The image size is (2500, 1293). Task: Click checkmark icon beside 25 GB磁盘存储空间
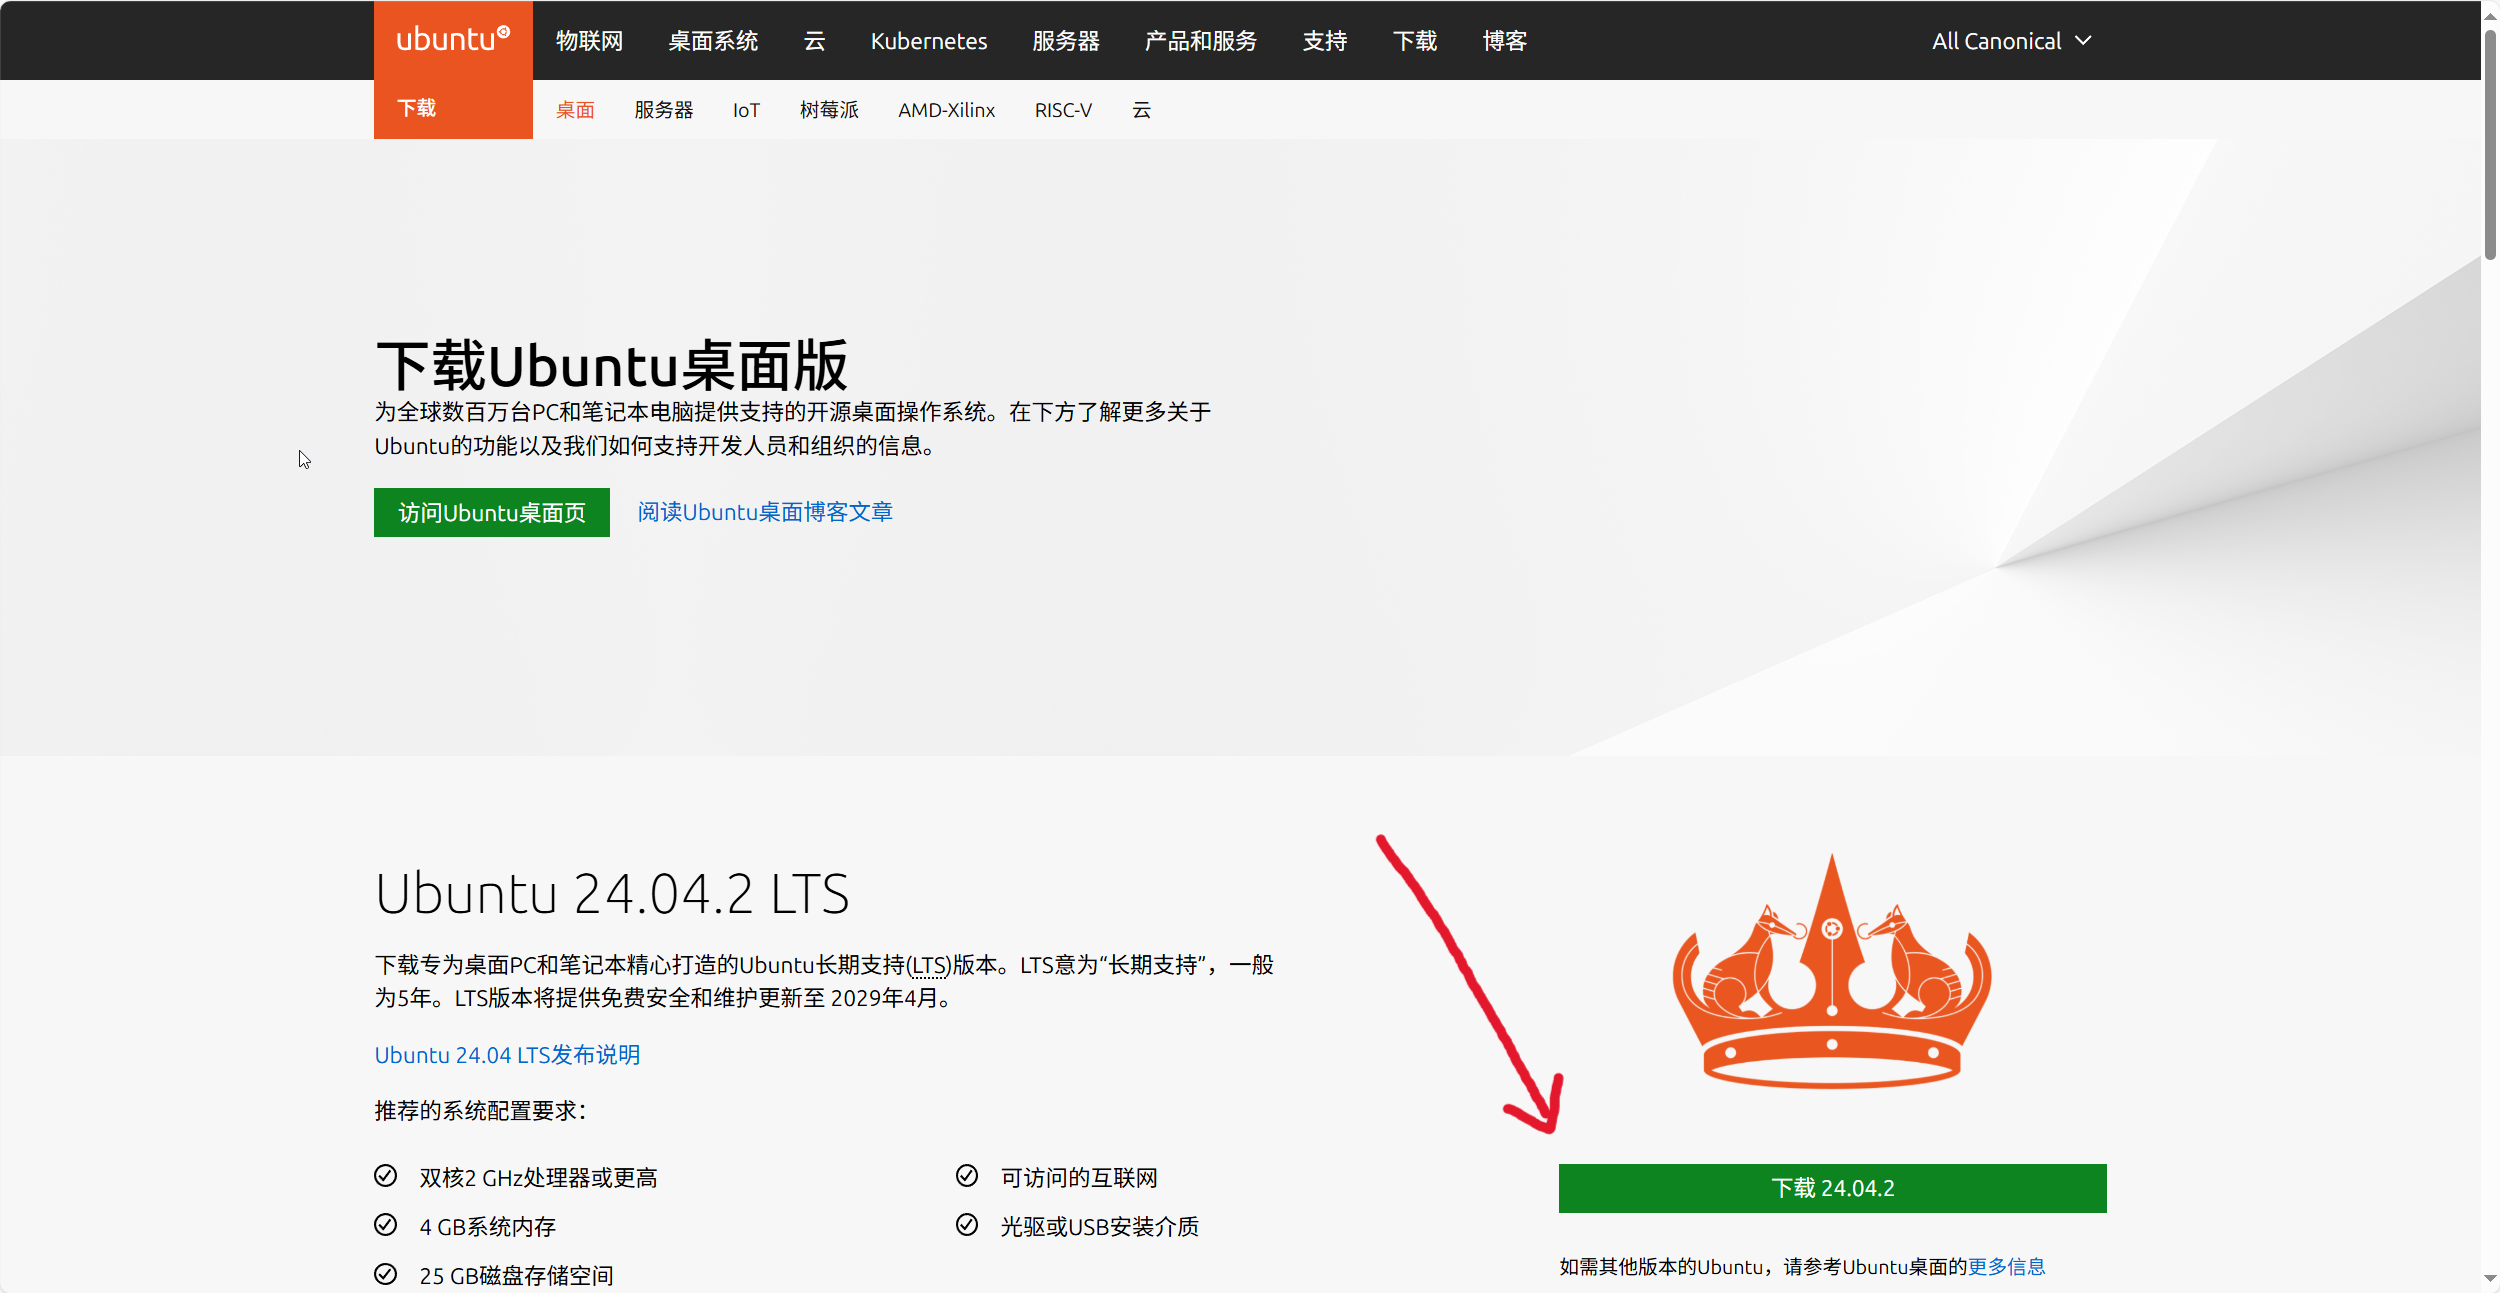386,1274
